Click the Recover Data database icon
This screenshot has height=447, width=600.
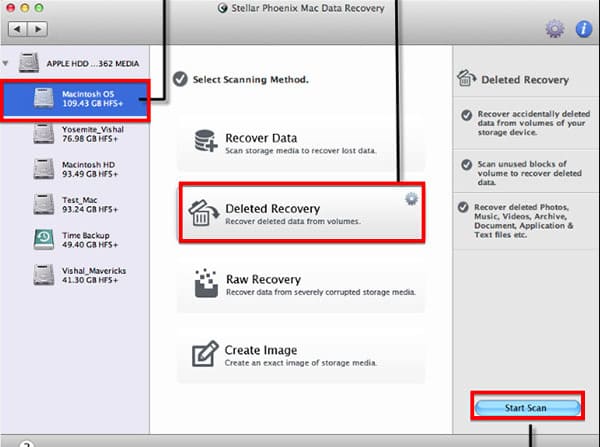click(206, 141)
